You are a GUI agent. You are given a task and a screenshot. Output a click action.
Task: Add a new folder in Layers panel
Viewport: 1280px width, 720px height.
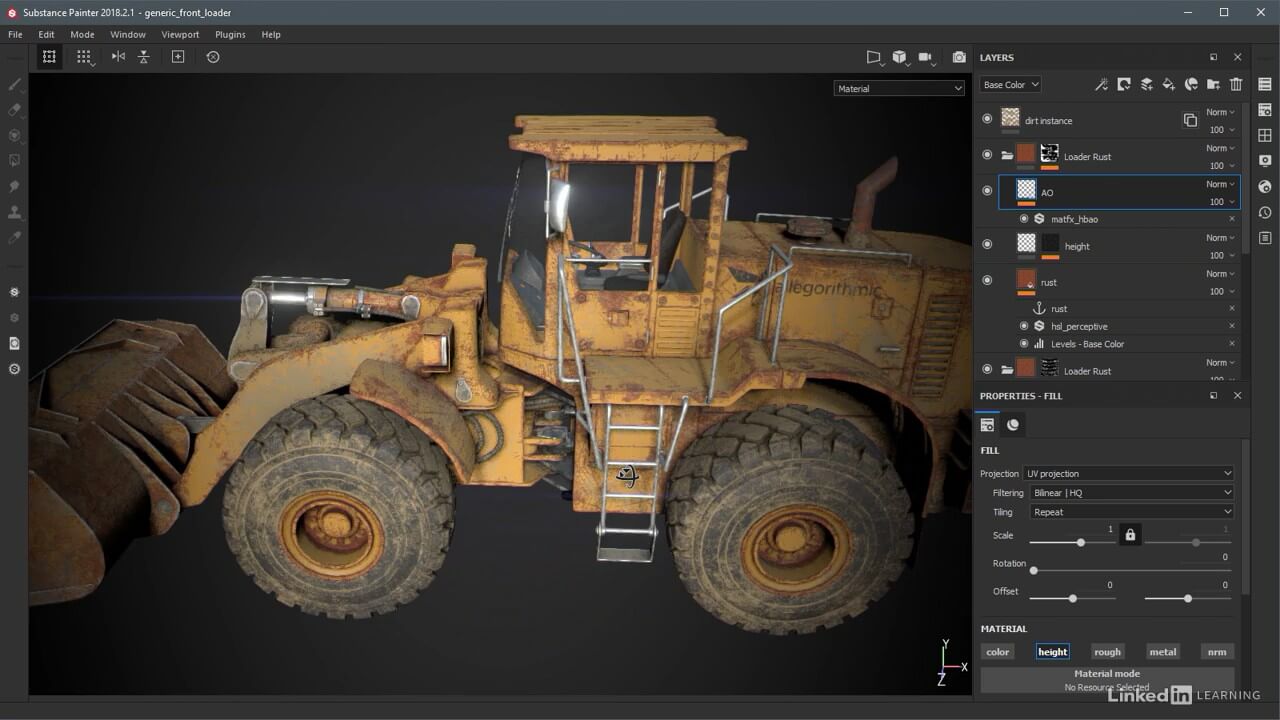coord(1213,85)
